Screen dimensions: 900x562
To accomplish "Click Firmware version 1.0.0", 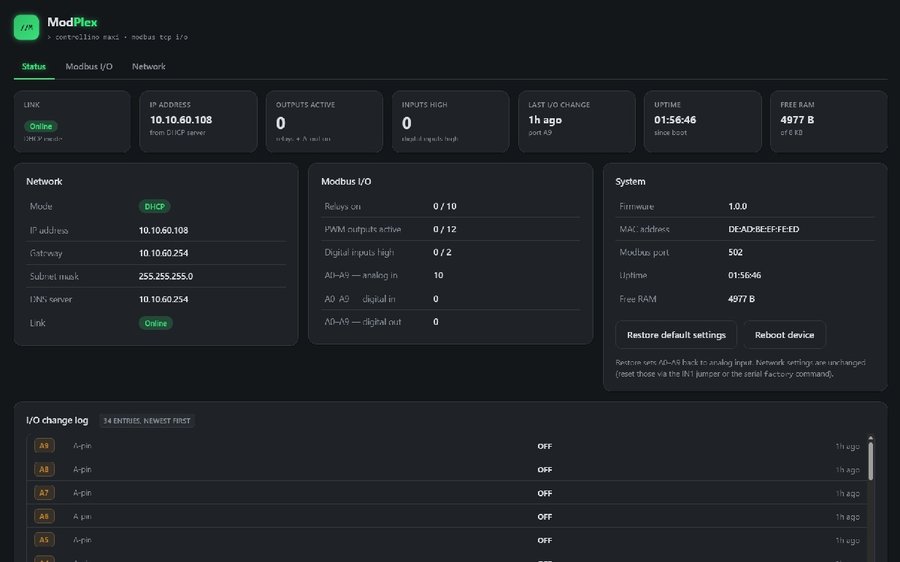I will (x=738, y=206).
